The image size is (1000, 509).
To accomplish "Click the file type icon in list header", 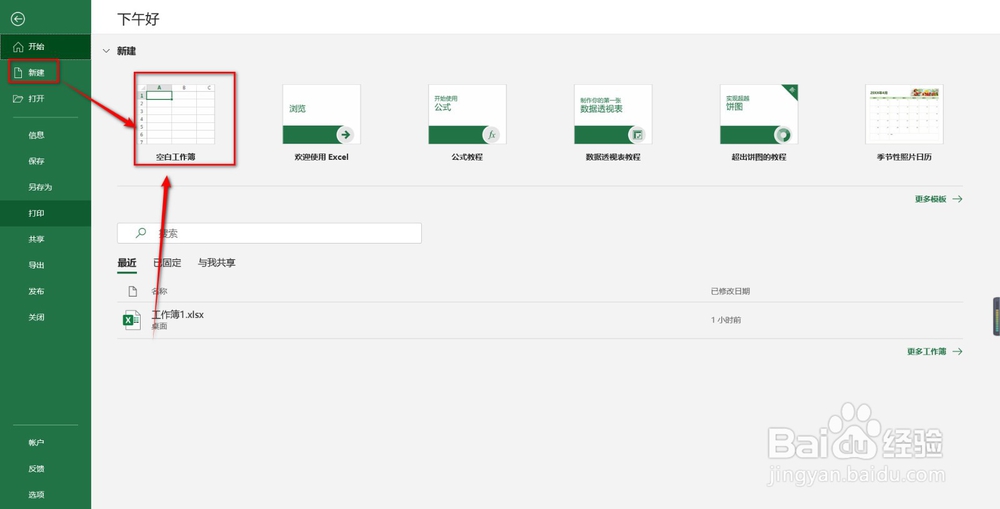I will (133, 291).
